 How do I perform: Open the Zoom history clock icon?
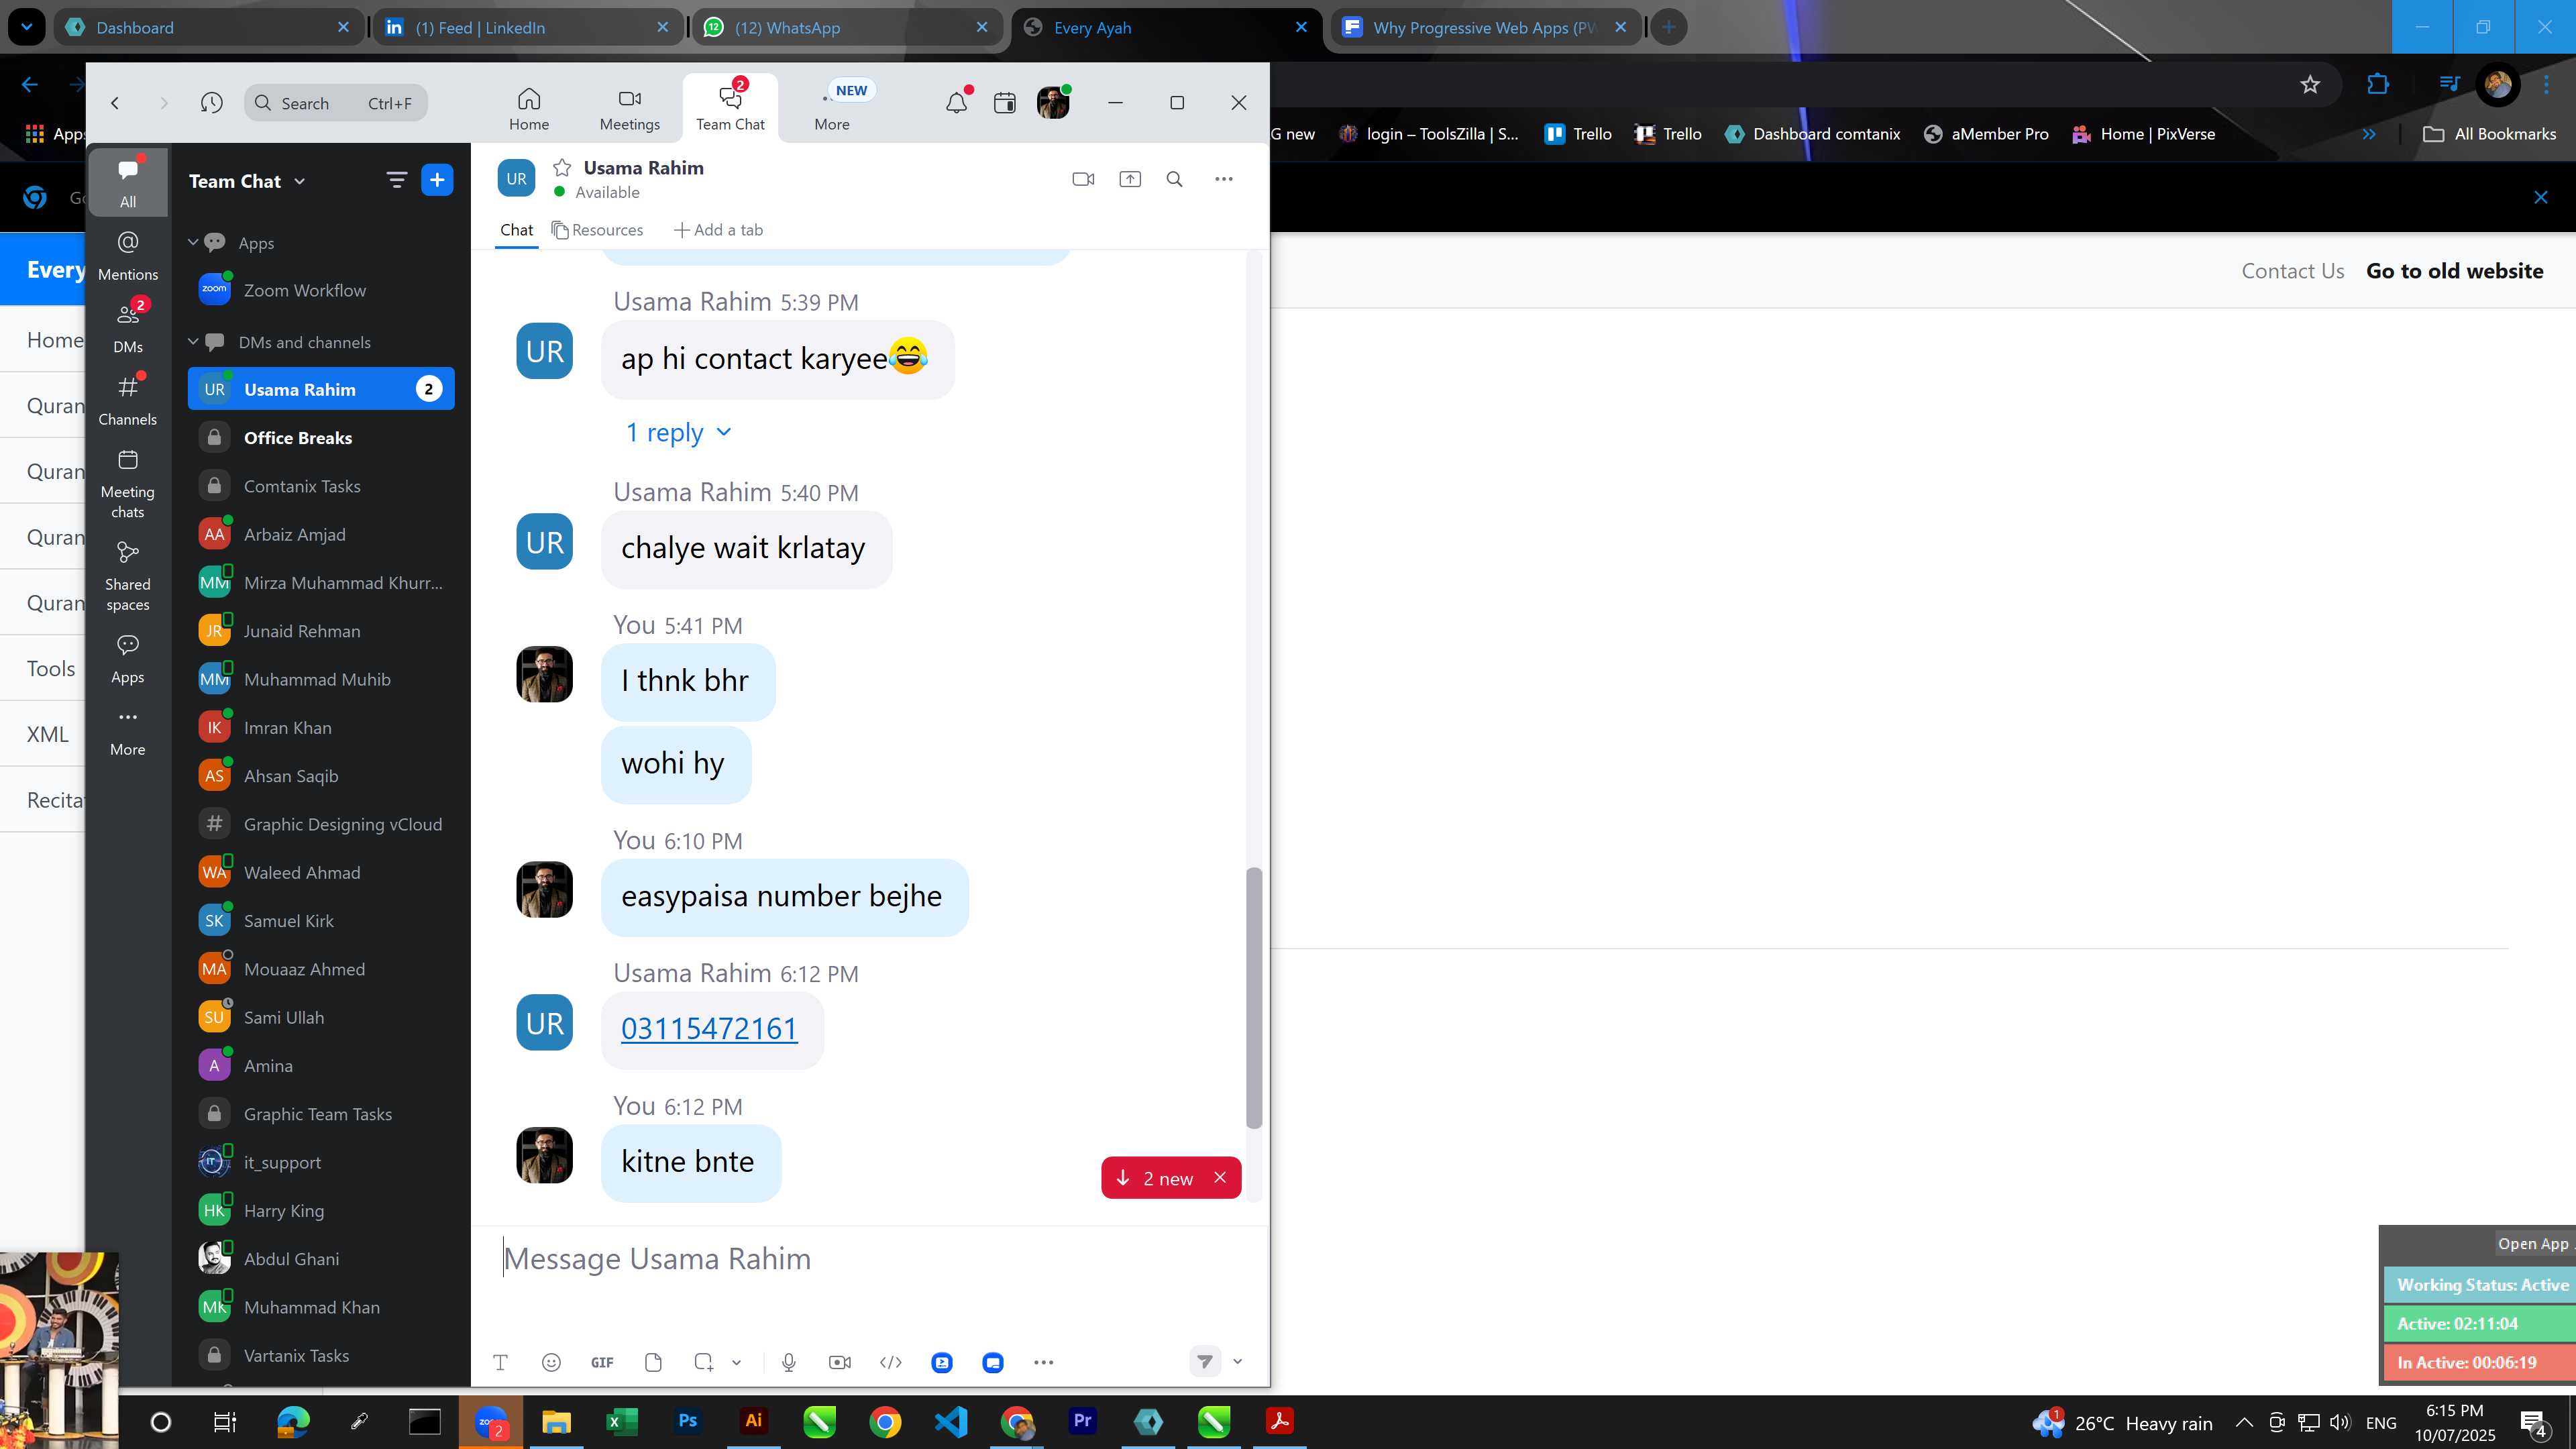(x=211, y=103)
